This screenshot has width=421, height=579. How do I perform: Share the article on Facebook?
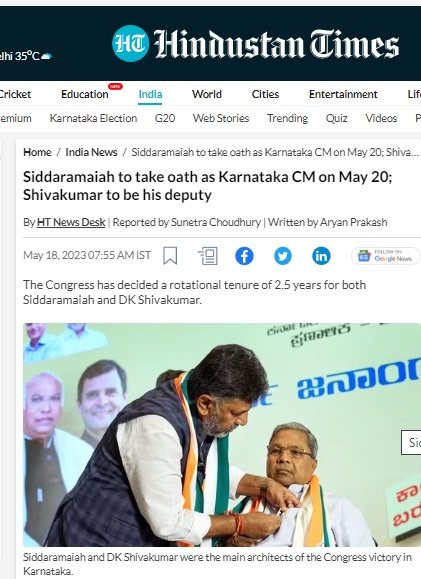(244, 256)
